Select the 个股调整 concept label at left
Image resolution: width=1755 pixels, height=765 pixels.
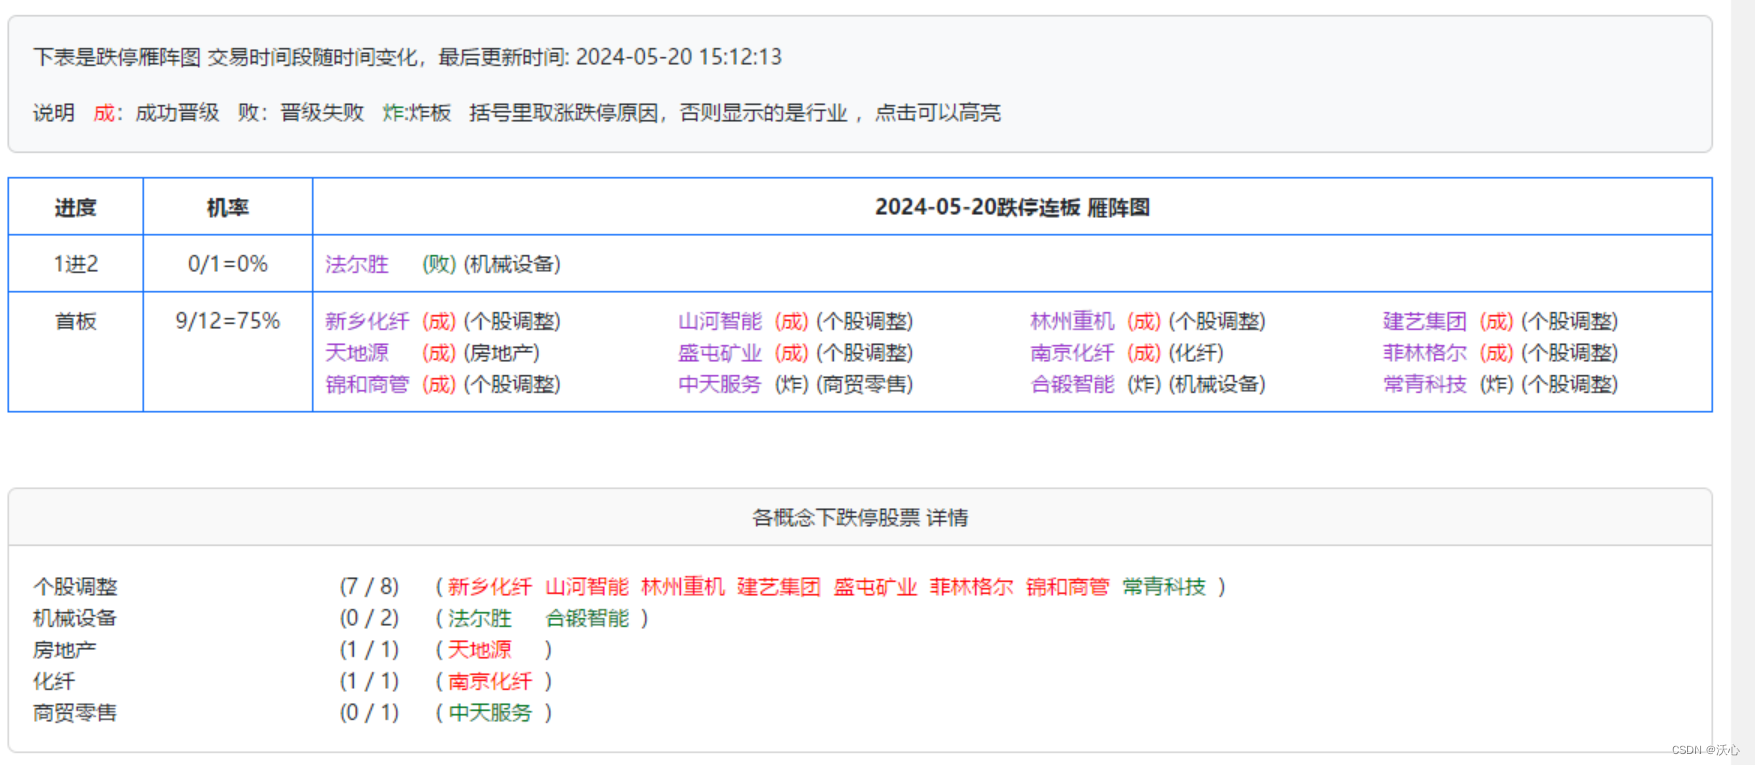pyautogui.click(x=75, y=587)
